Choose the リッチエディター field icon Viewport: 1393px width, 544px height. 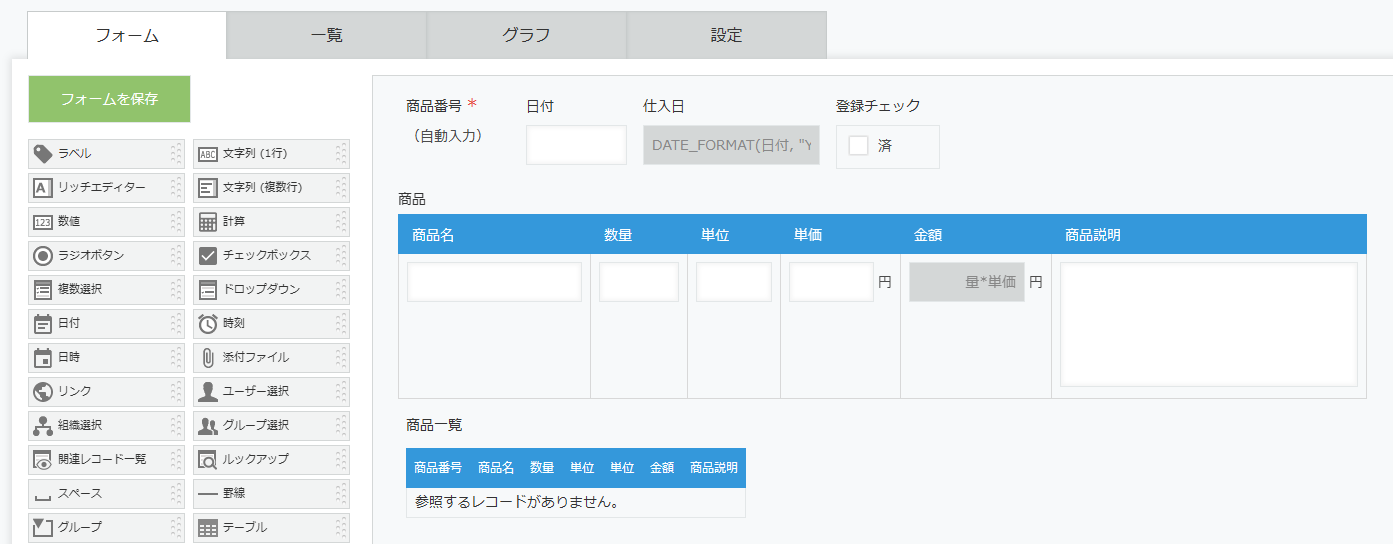[x=43, y=188]
